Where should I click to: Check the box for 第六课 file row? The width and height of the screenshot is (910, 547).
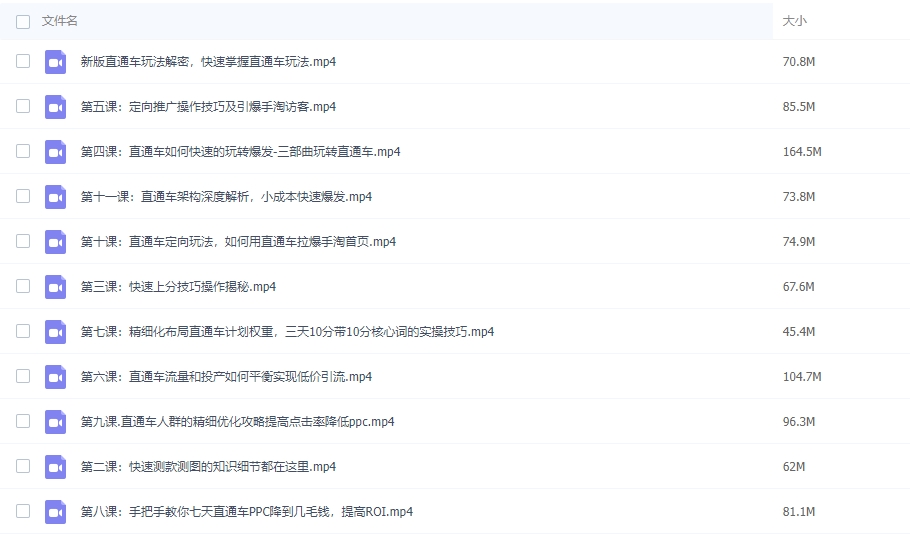(x=23, y=376)
